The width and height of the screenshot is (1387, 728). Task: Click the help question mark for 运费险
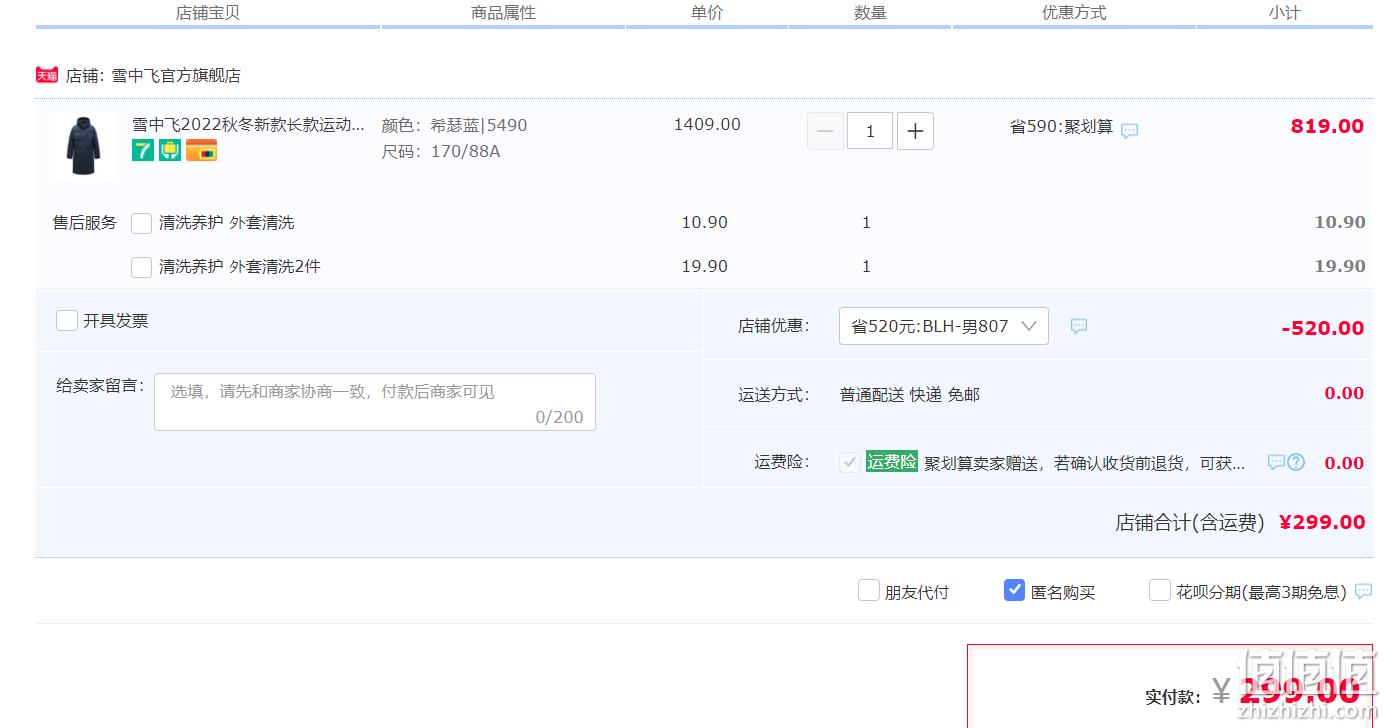tap(1296, 462)
